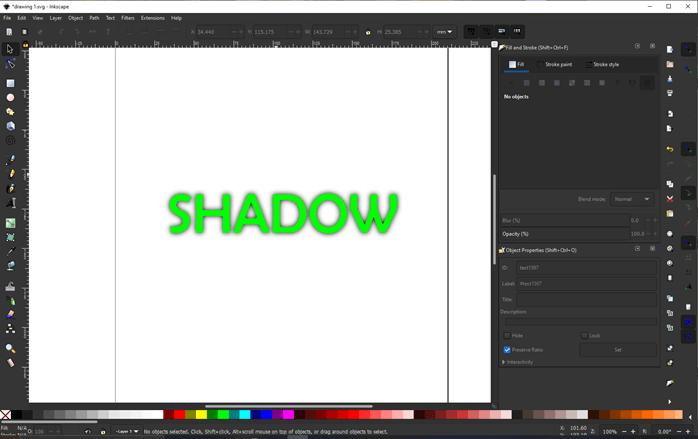Uncheck the Preserve Ratio checkbox
The image size is (698, 439).
(507, 350)
